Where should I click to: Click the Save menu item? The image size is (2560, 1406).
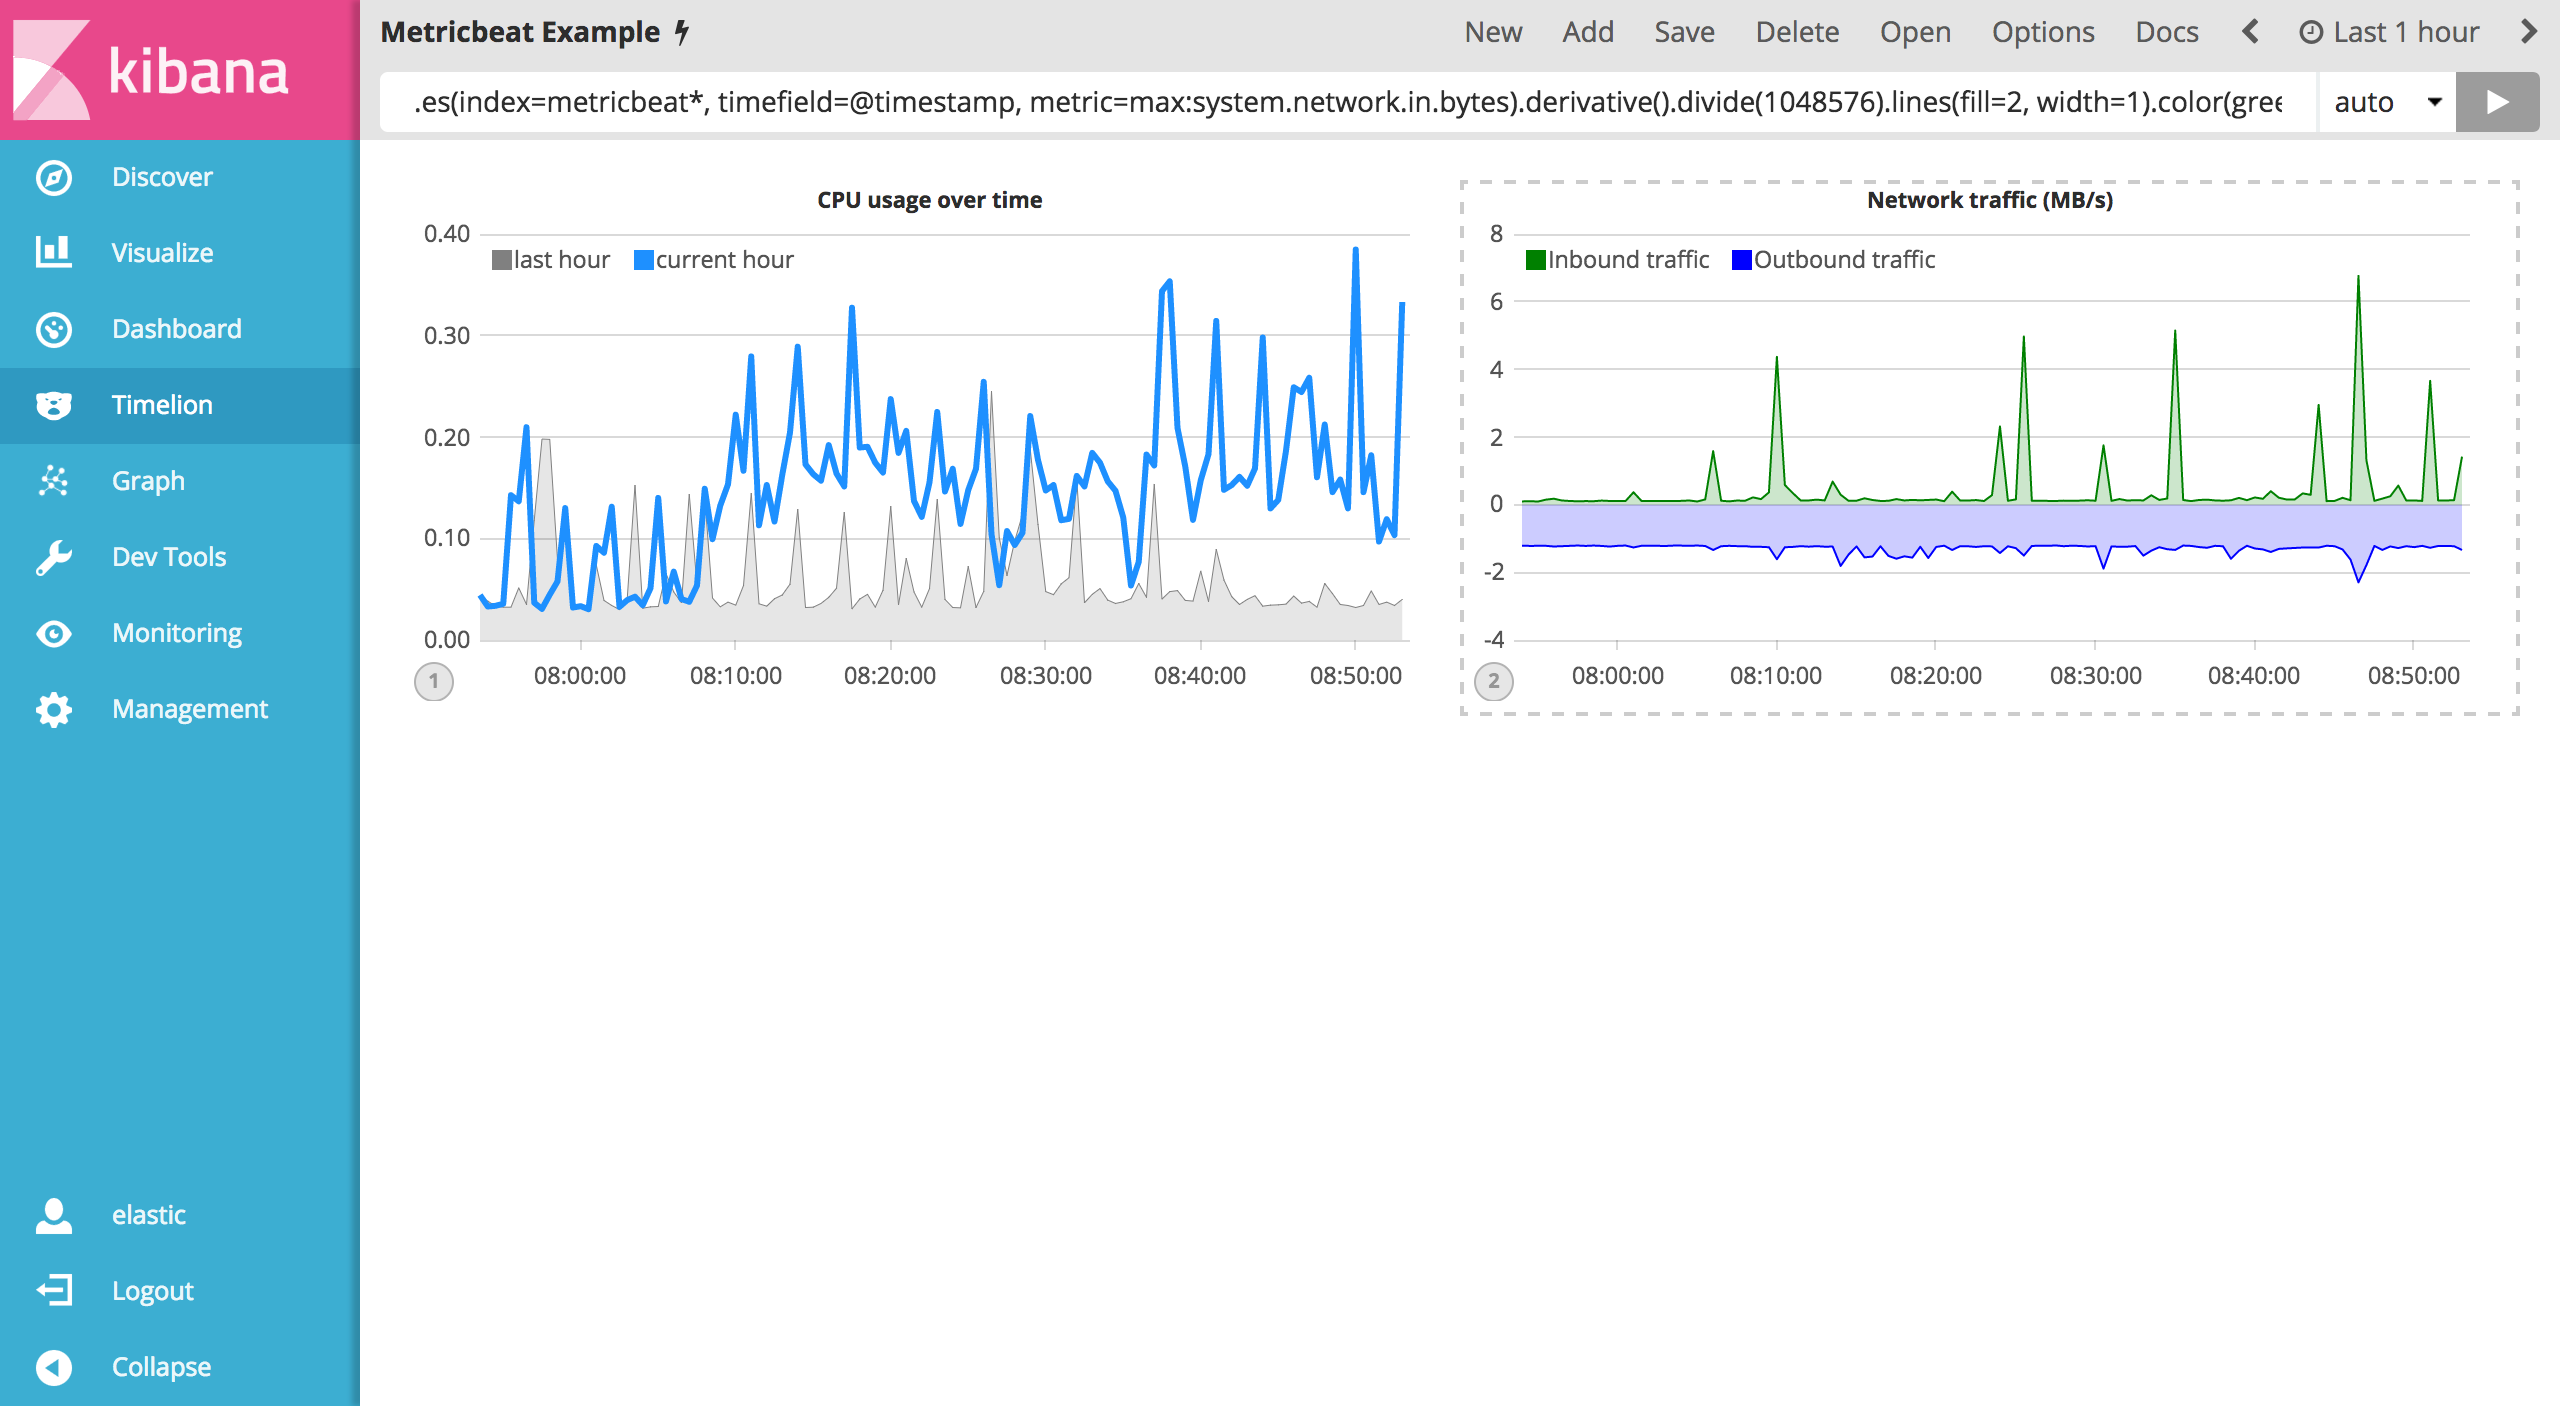click(x=1681, y=33)
